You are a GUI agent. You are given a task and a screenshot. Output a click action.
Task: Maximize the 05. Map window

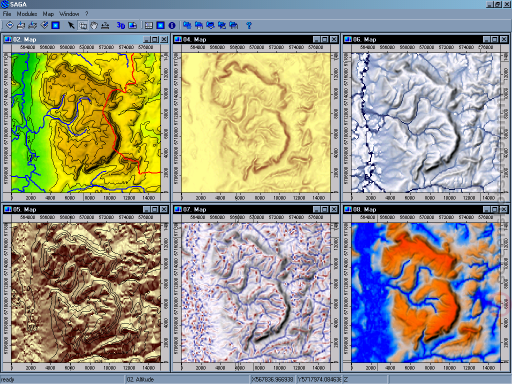[155, 209]
